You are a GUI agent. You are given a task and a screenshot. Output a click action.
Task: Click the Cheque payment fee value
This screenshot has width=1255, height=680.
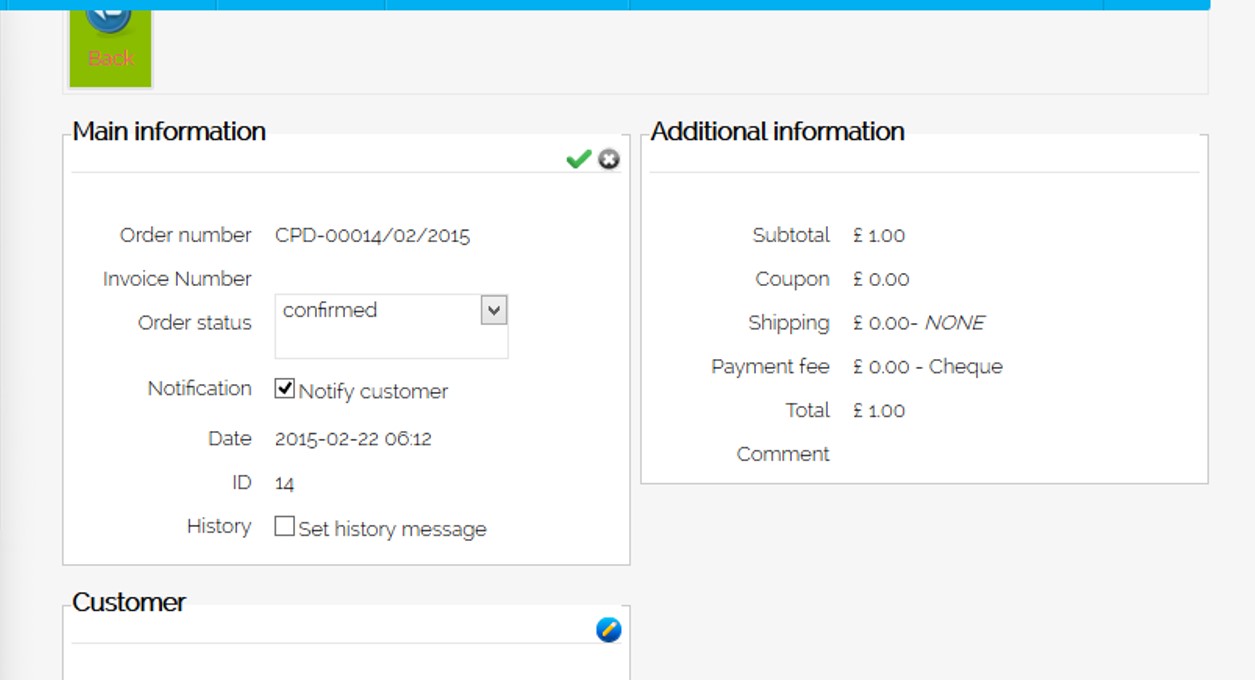pyautogui.click(x=927, y=367)
